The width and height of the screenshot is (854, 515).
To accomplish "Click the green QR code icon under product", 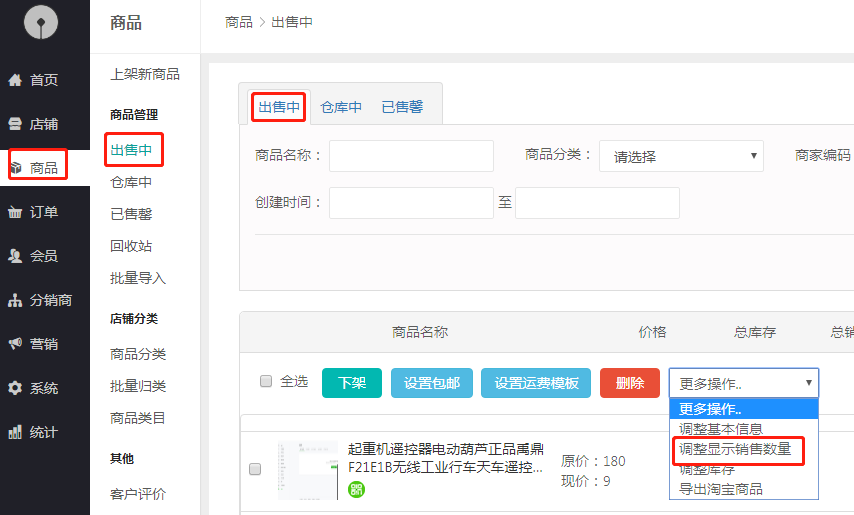I will click(357, 489).
